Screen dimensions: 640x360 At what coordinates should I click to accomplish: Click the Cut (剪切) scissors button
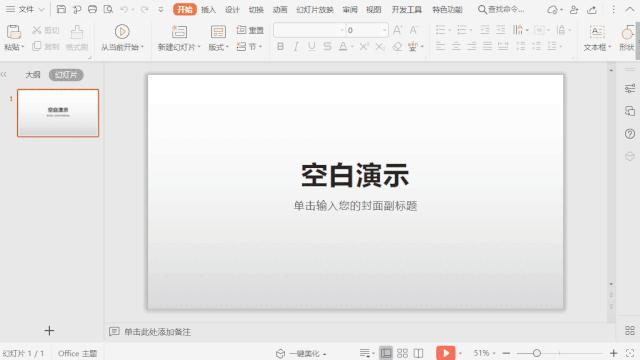[x=46, y=30]
